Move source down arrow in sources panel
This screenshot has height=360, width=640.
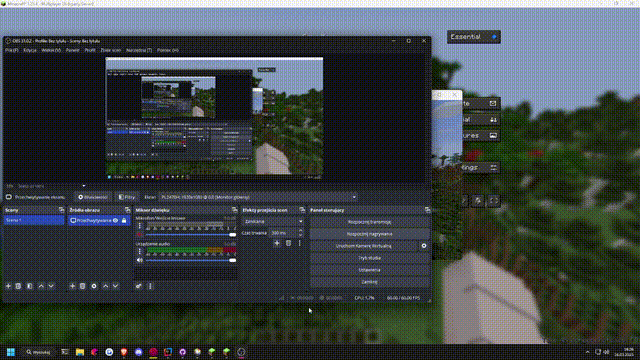tap(116, 286)
